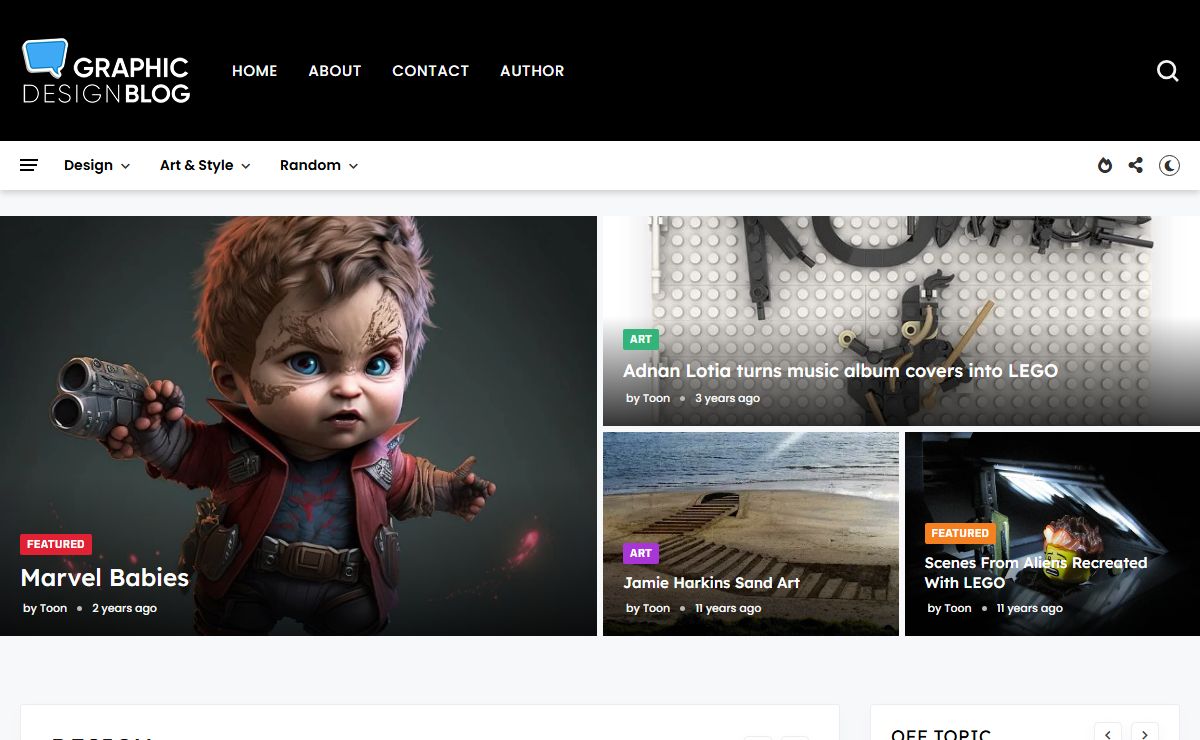Click "3 years ago" under Adnan Lotia post
1200x740 pixels.
(727, 398)
